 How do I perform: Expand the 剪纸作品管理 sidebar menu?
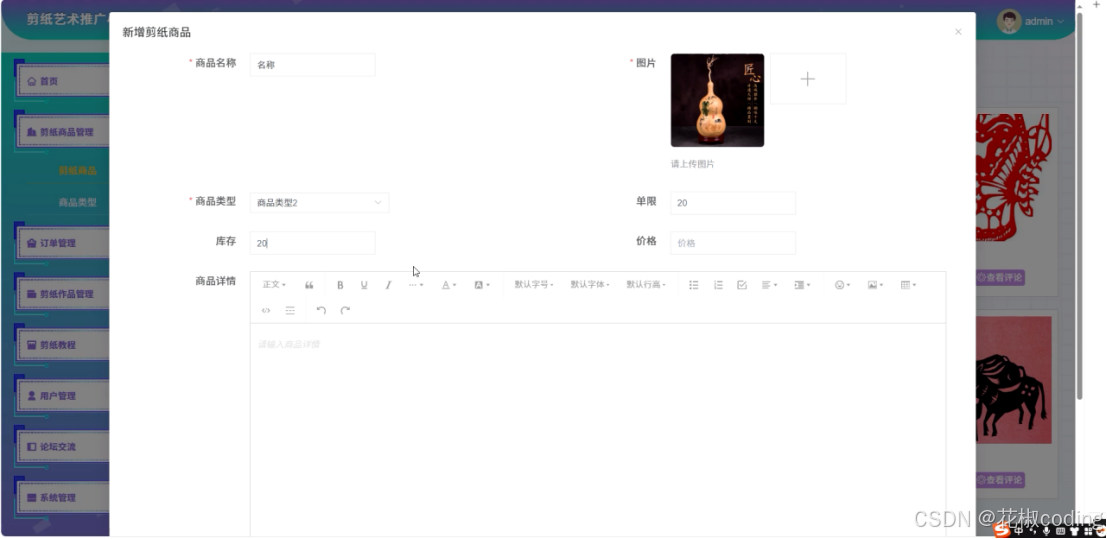(x=63, y=294)
